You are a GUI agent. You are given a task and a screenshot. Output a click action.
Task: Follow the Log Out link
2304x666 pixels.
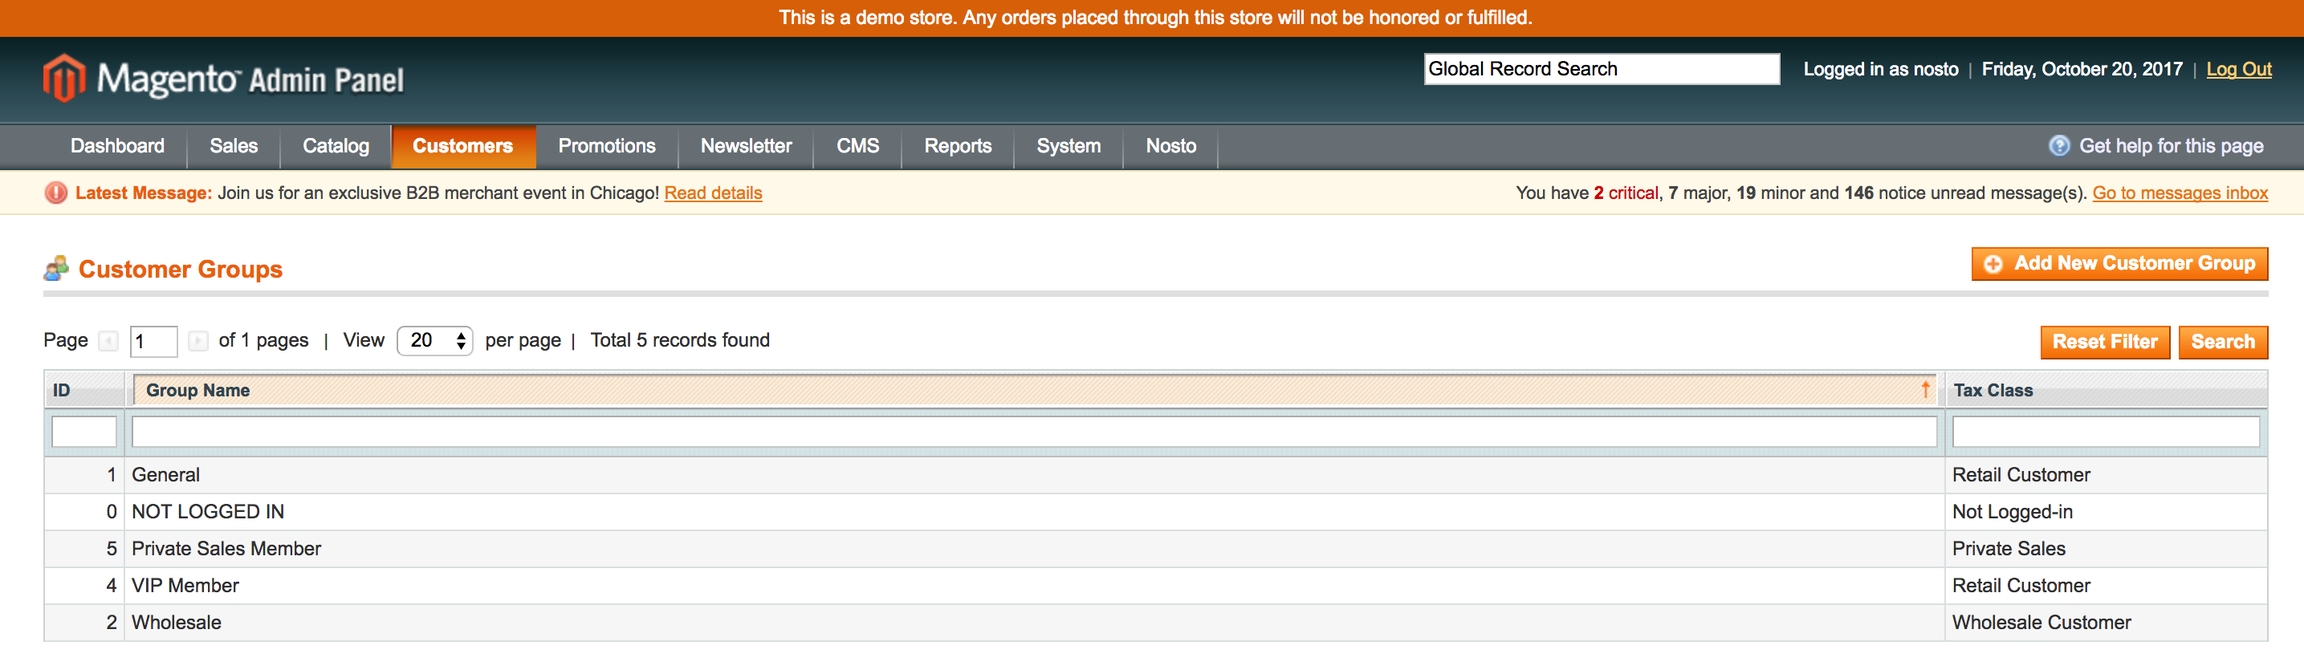pos(2239,69)
